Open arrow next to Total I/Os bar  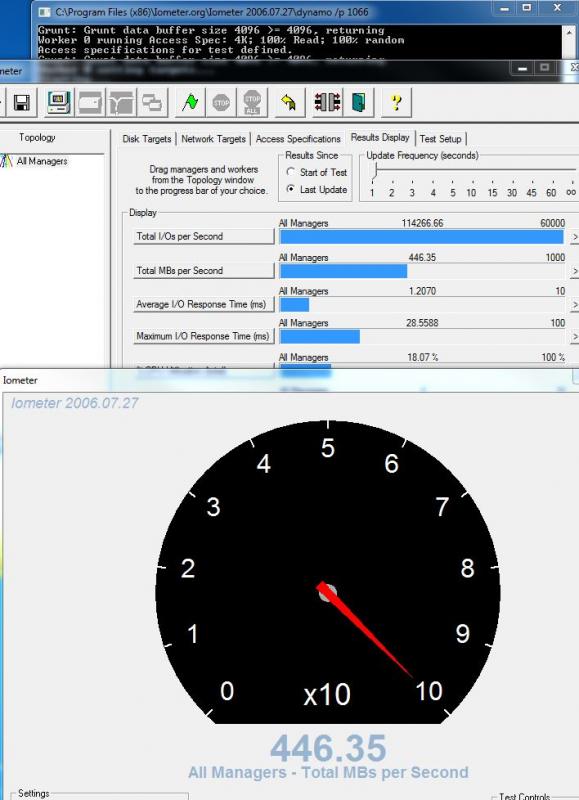(574, 237)
